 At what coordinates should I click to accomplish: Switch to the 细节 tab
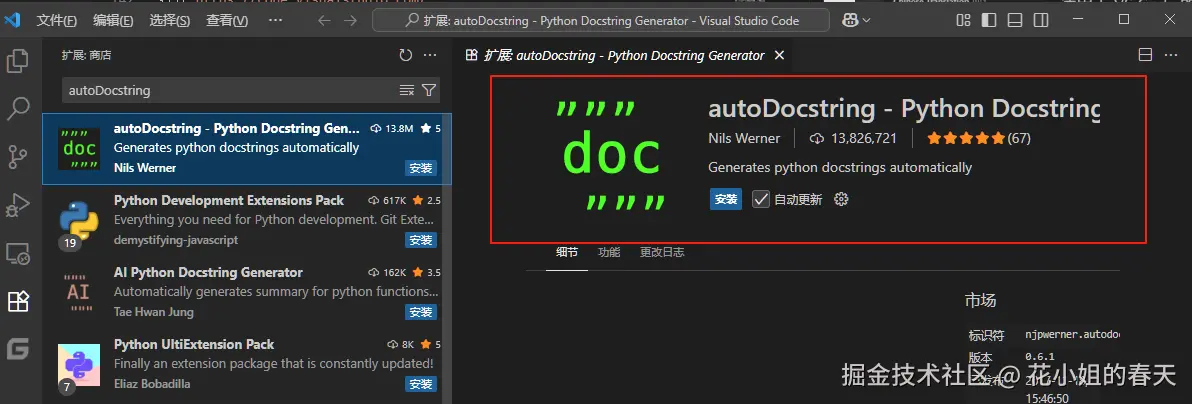click(566, 253)
